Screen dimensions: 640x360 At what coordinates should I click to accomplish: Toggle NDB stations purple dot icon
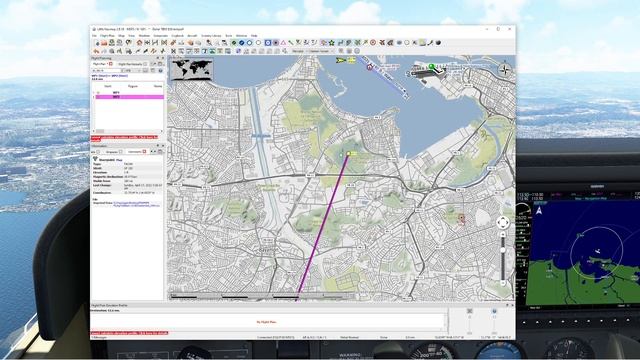pos(276,43)
